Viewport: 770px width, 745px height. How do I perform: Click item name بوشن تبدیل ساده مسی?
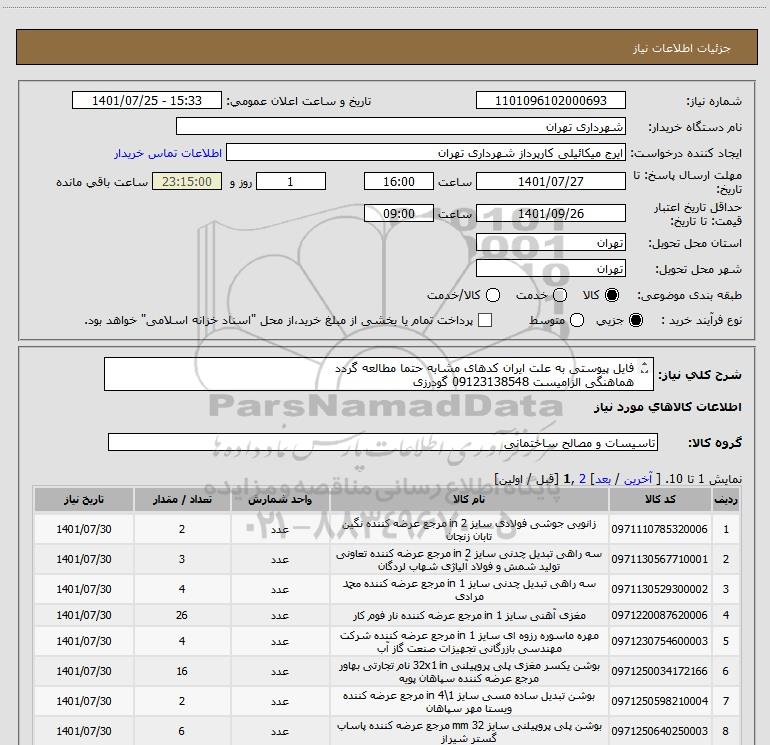(x=469, y=701)
